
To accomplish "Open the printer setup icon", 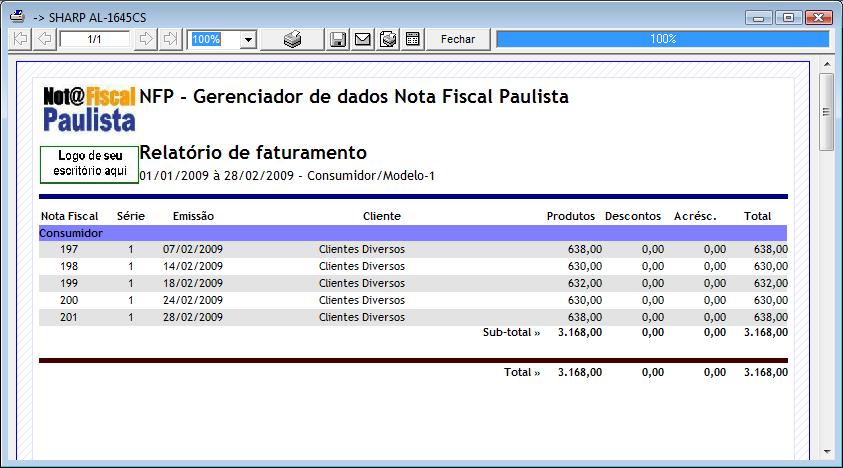I will pos(388,39).
